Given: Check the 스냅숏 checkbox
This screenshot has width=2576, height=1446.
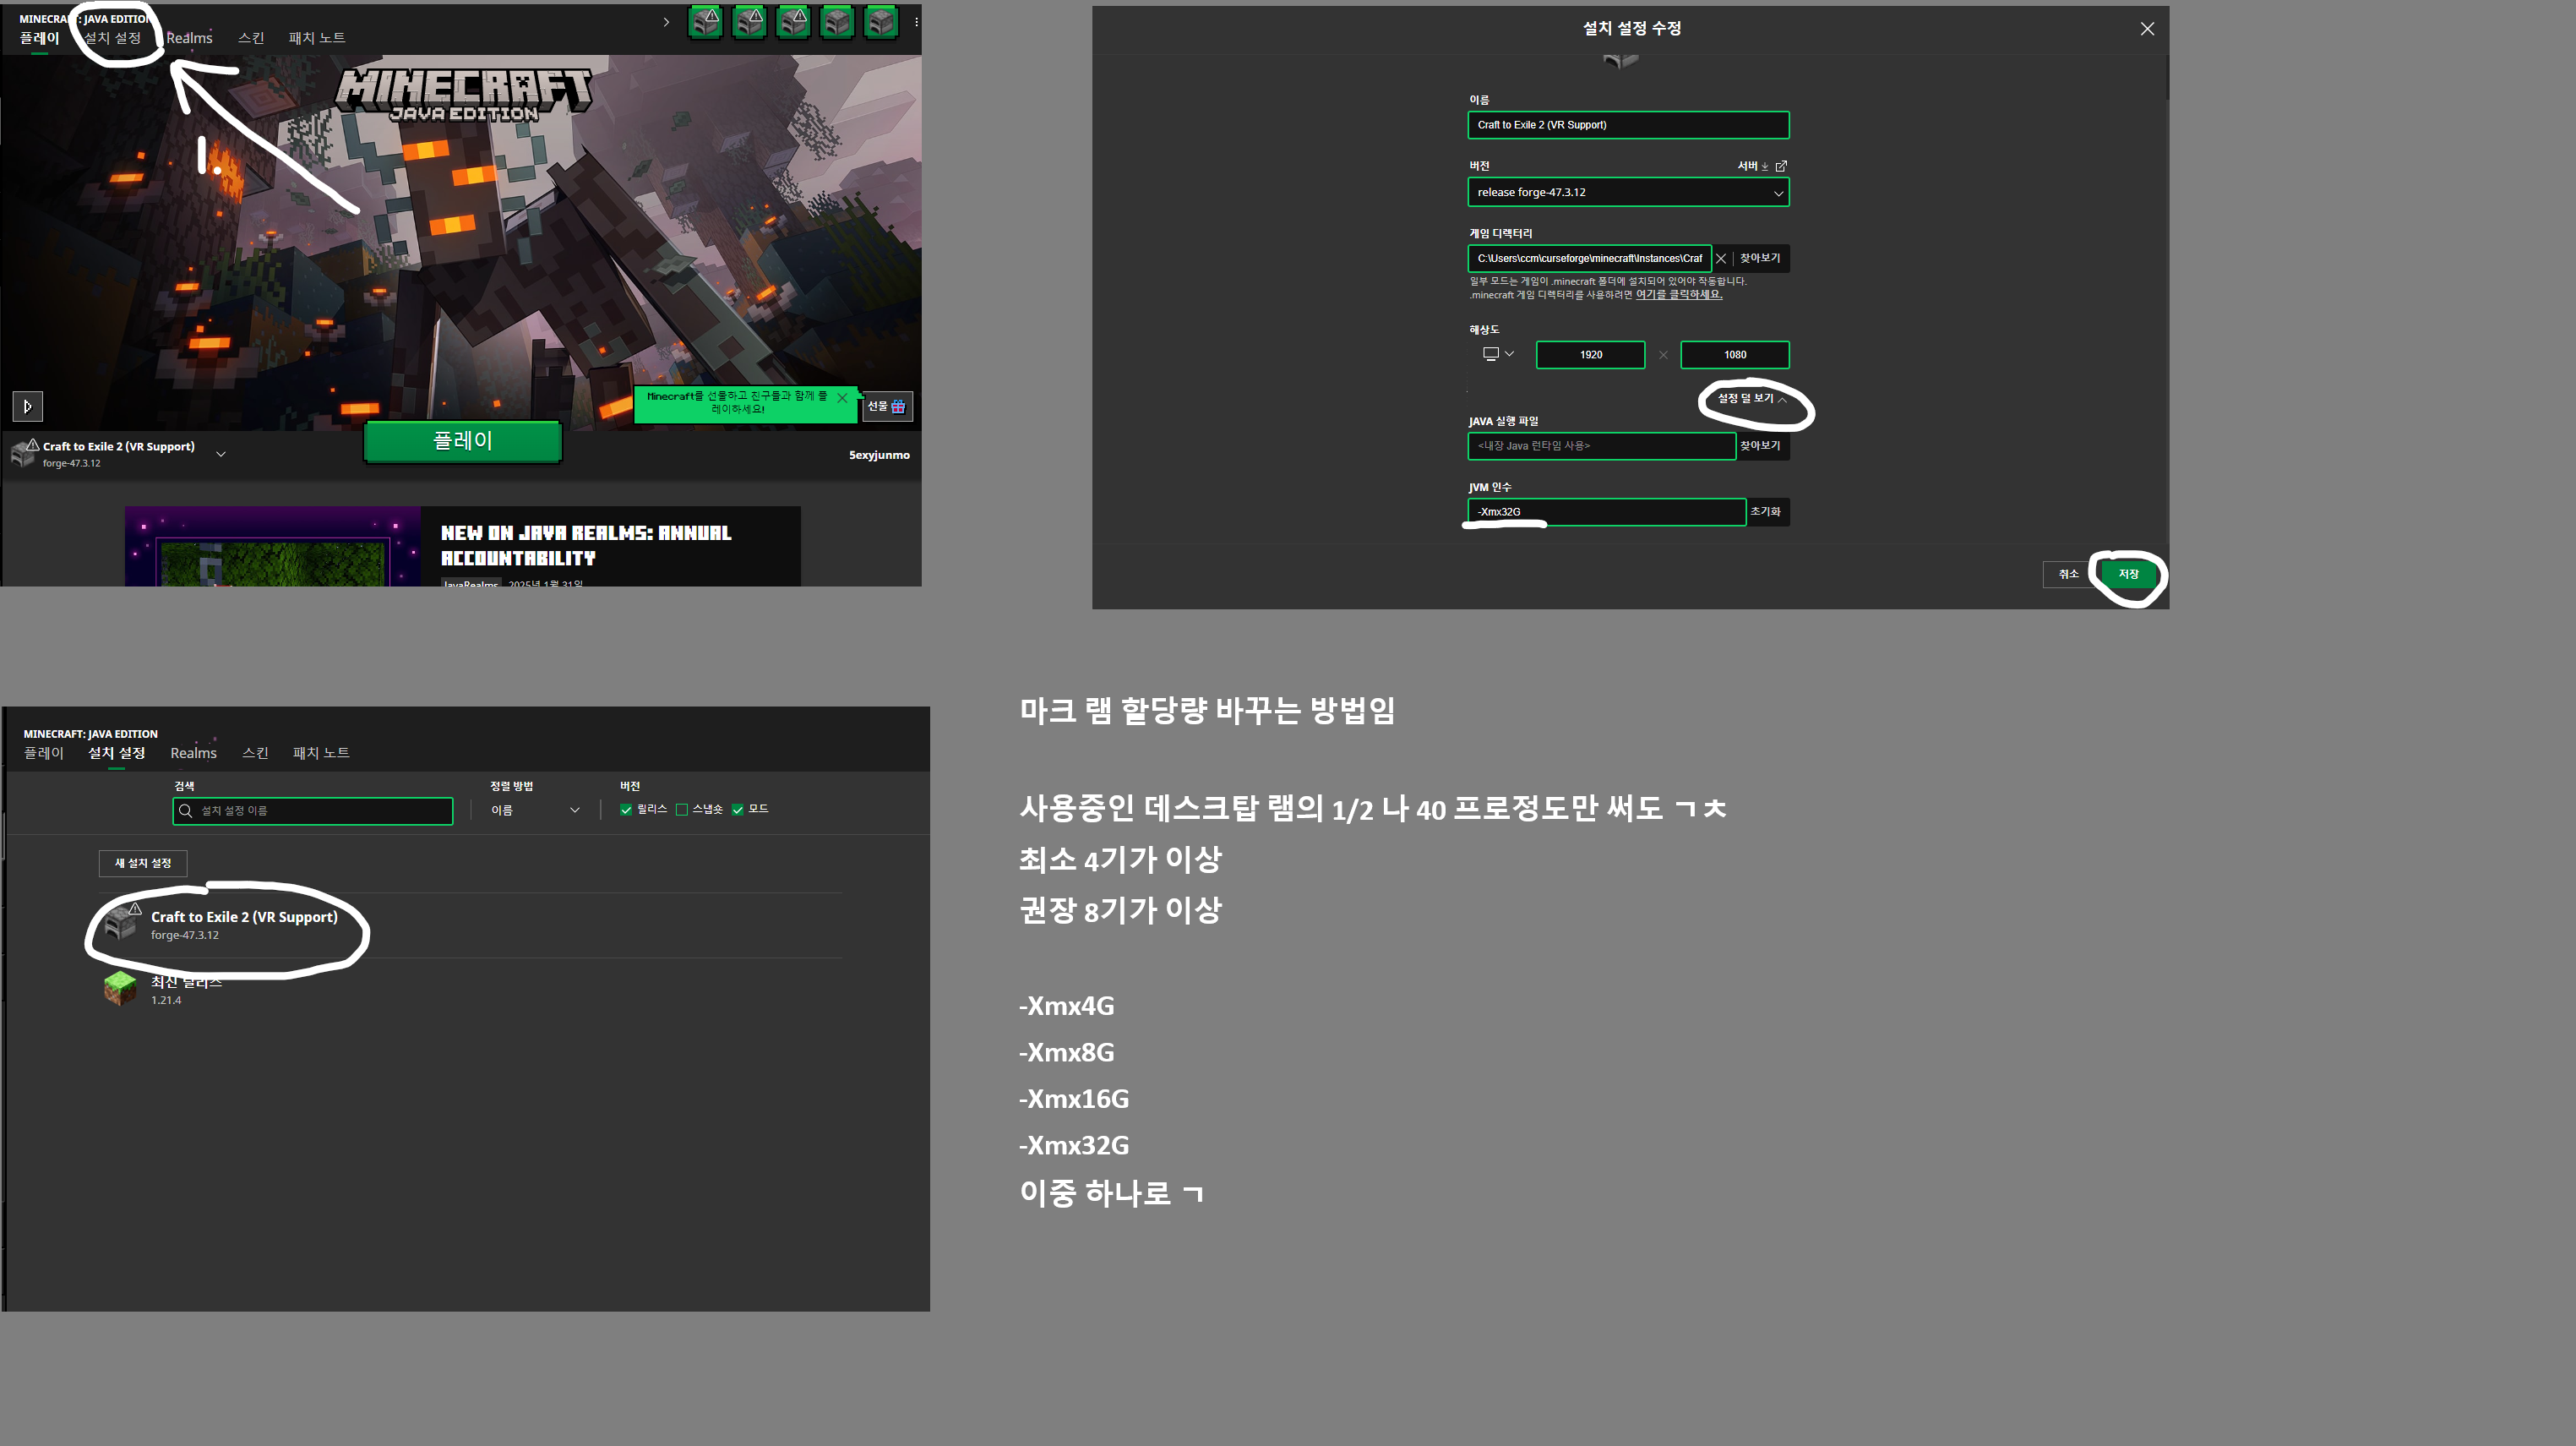Looking at the screenshot, I should (682, 810).
